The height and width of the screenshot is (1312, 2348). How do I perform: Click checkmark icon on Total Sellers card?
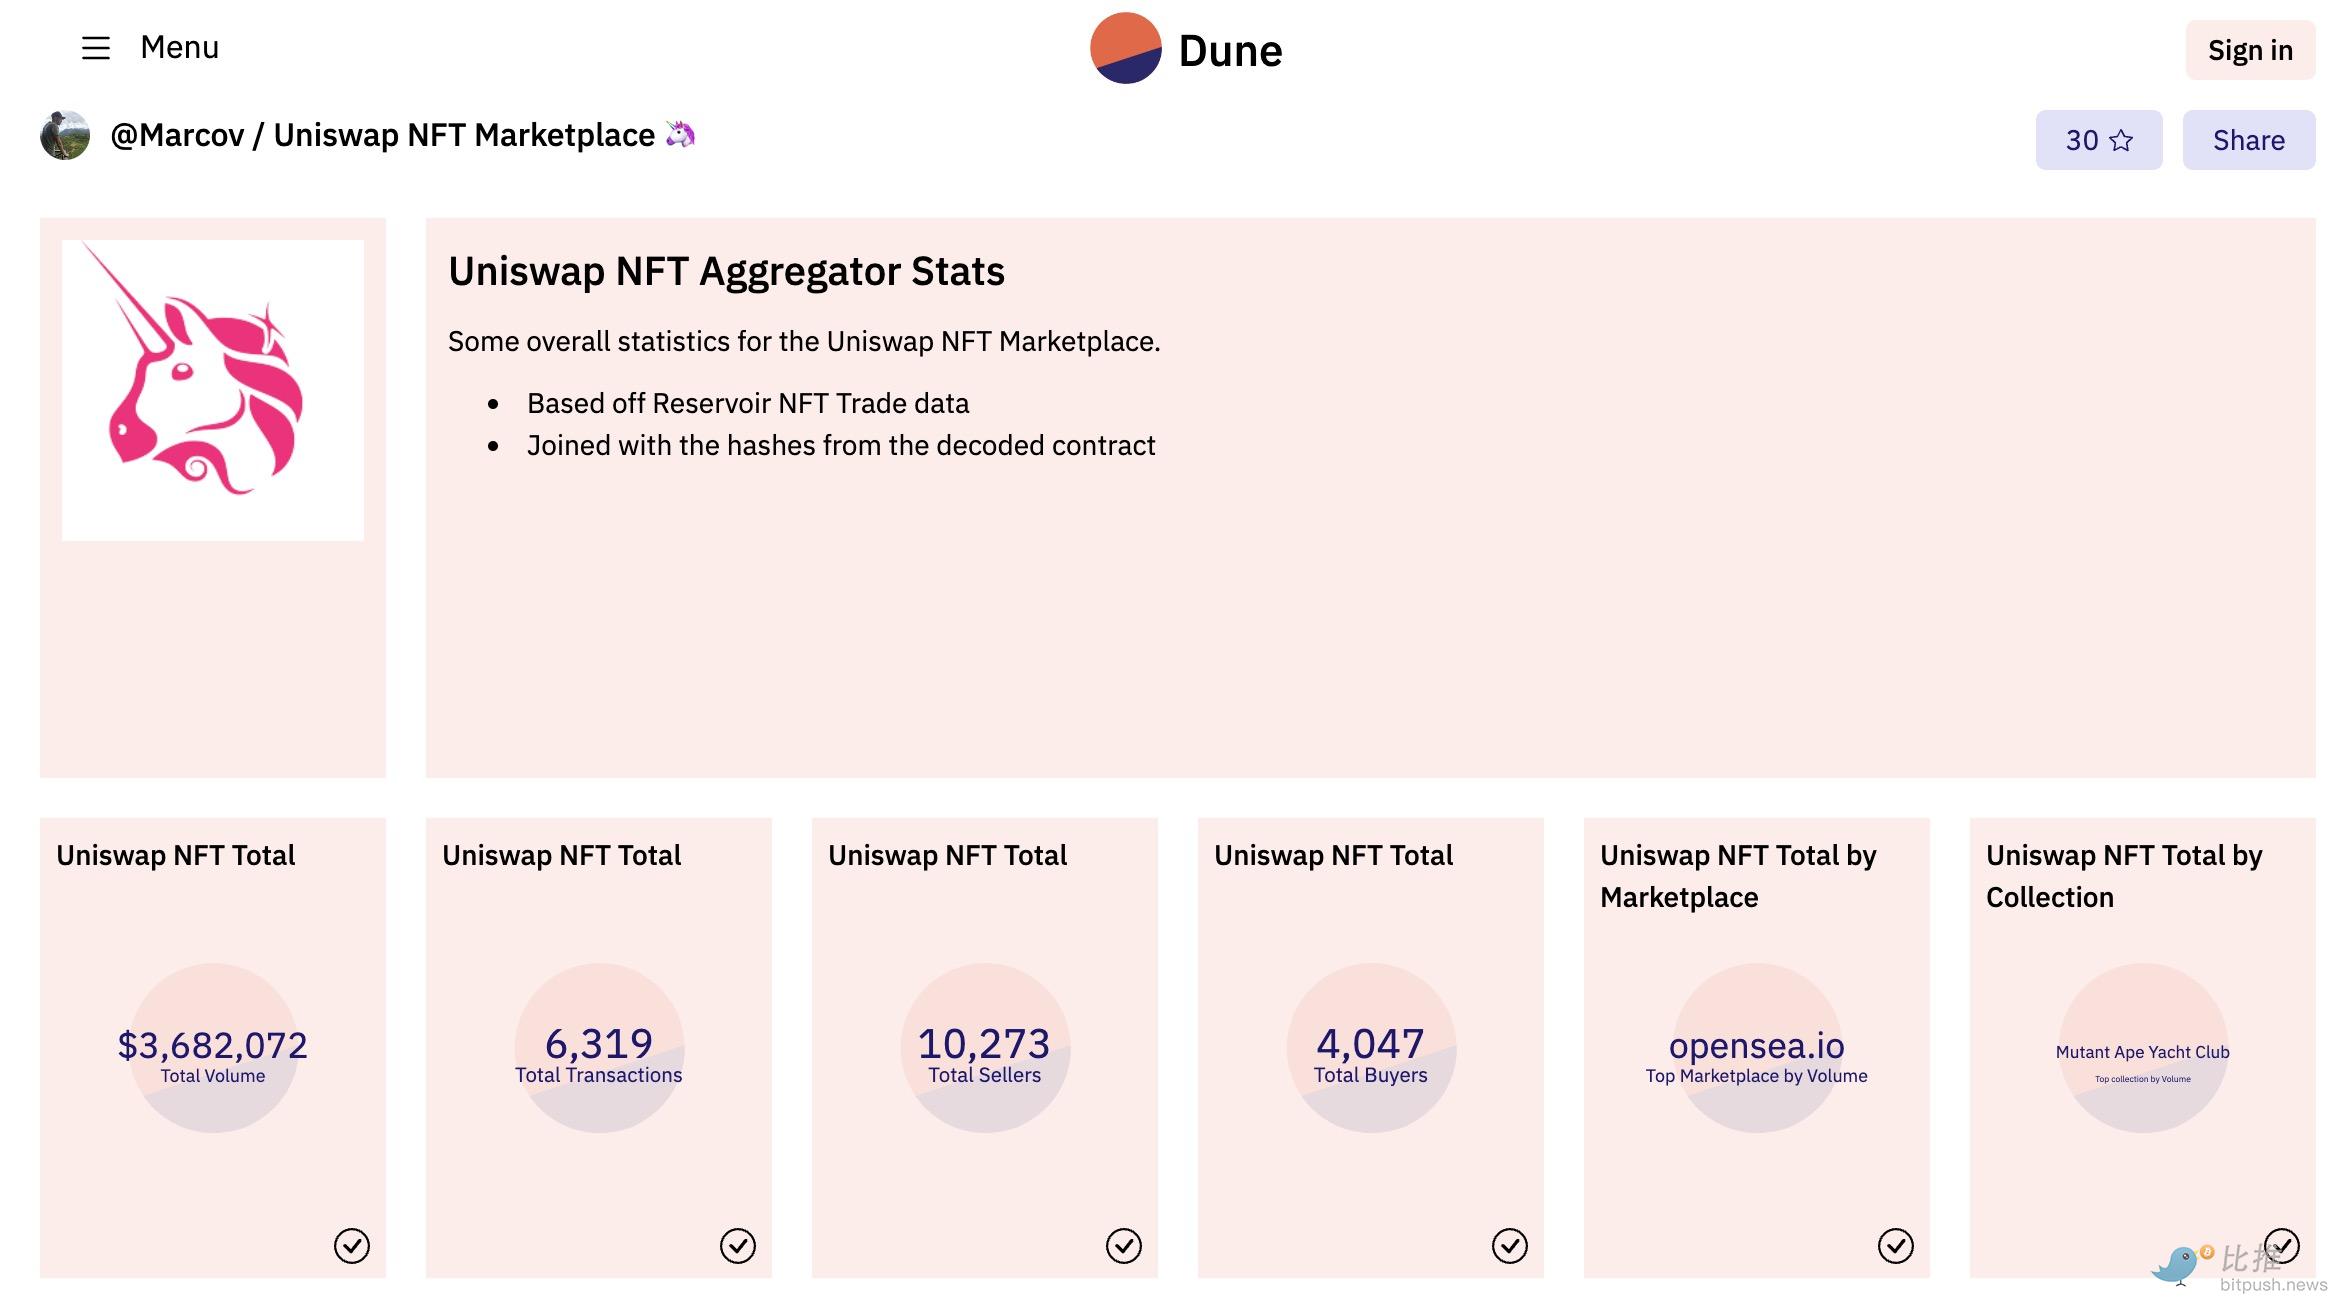pyautogui.click(x=1123, y=1246)
